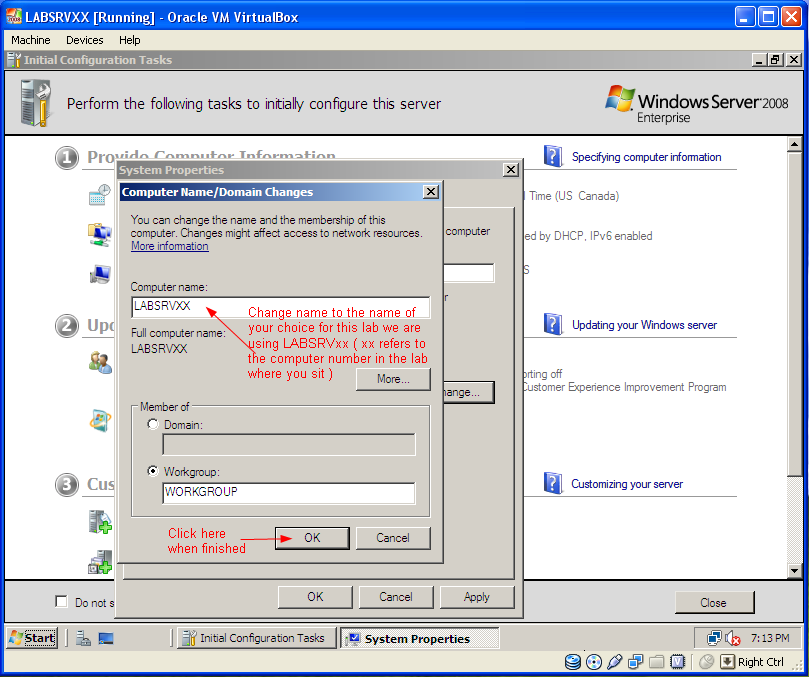Click the Computer description field in System Properties
Screen dimensions: 809x677
pyautogui.click(x=468, y=272)
